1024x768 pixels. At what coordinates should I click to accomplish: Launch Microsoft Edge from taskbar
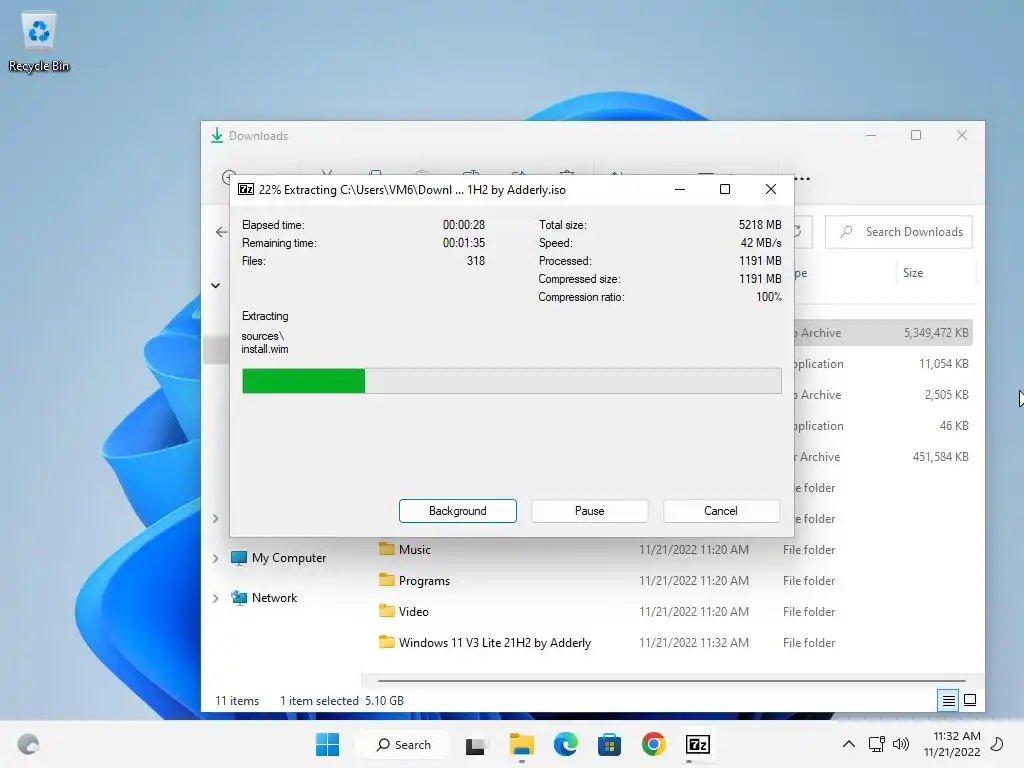[x=566, y=744]
